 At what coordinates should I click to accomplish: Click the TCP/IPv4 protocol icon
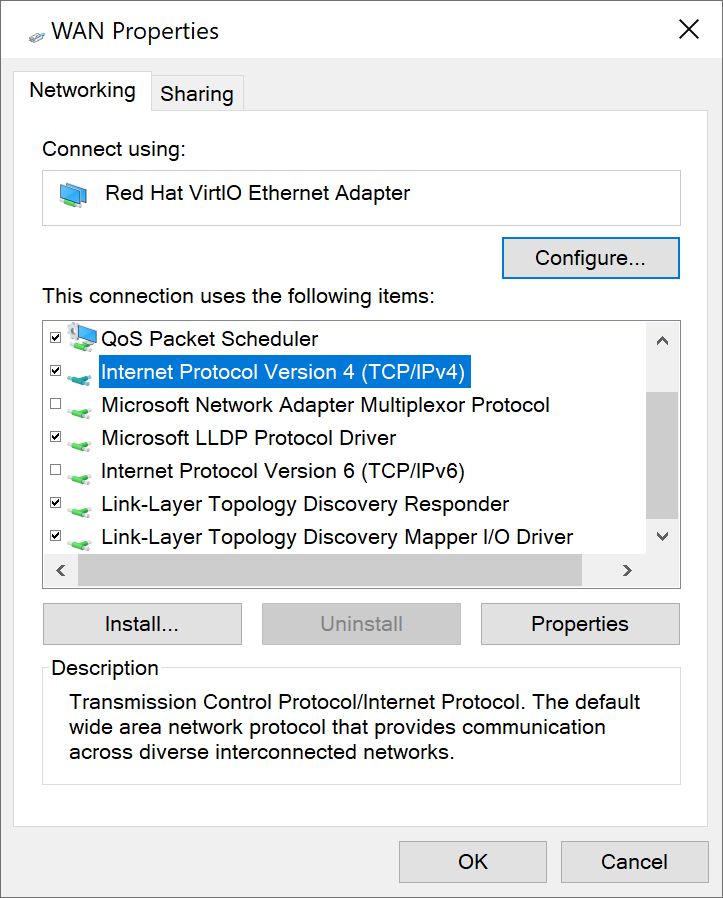(81, 373)
